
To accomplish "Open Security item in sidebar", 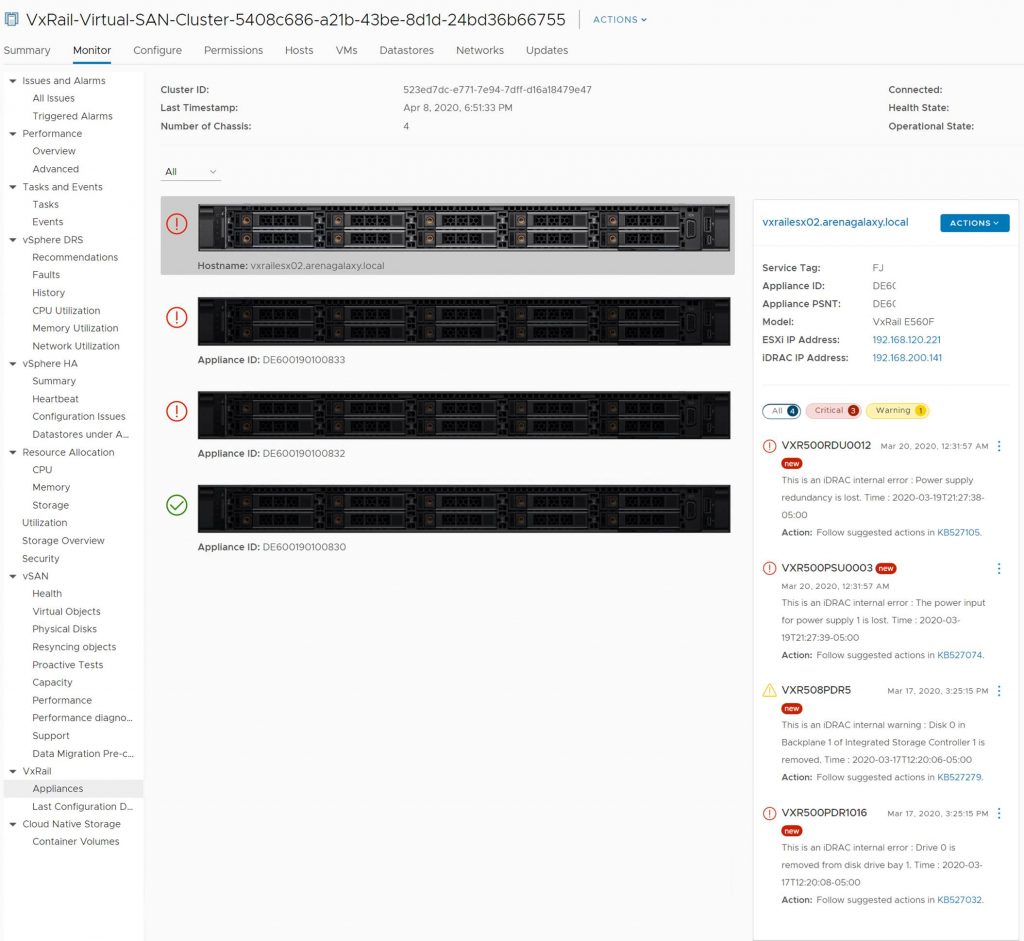I will pos(40,559).
